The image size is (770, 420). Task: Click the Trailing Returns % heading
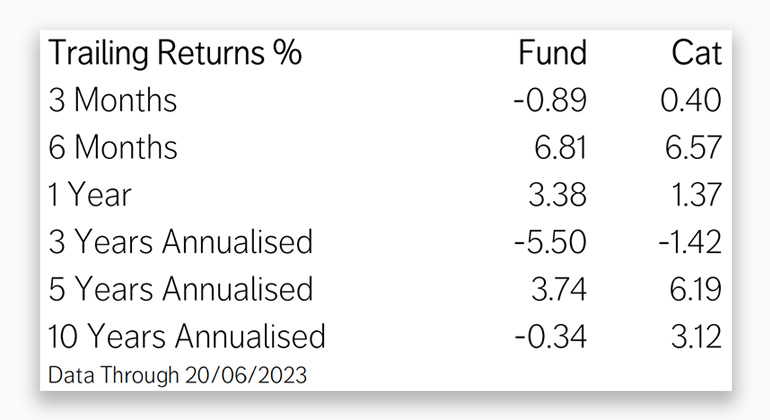[175, 53]
